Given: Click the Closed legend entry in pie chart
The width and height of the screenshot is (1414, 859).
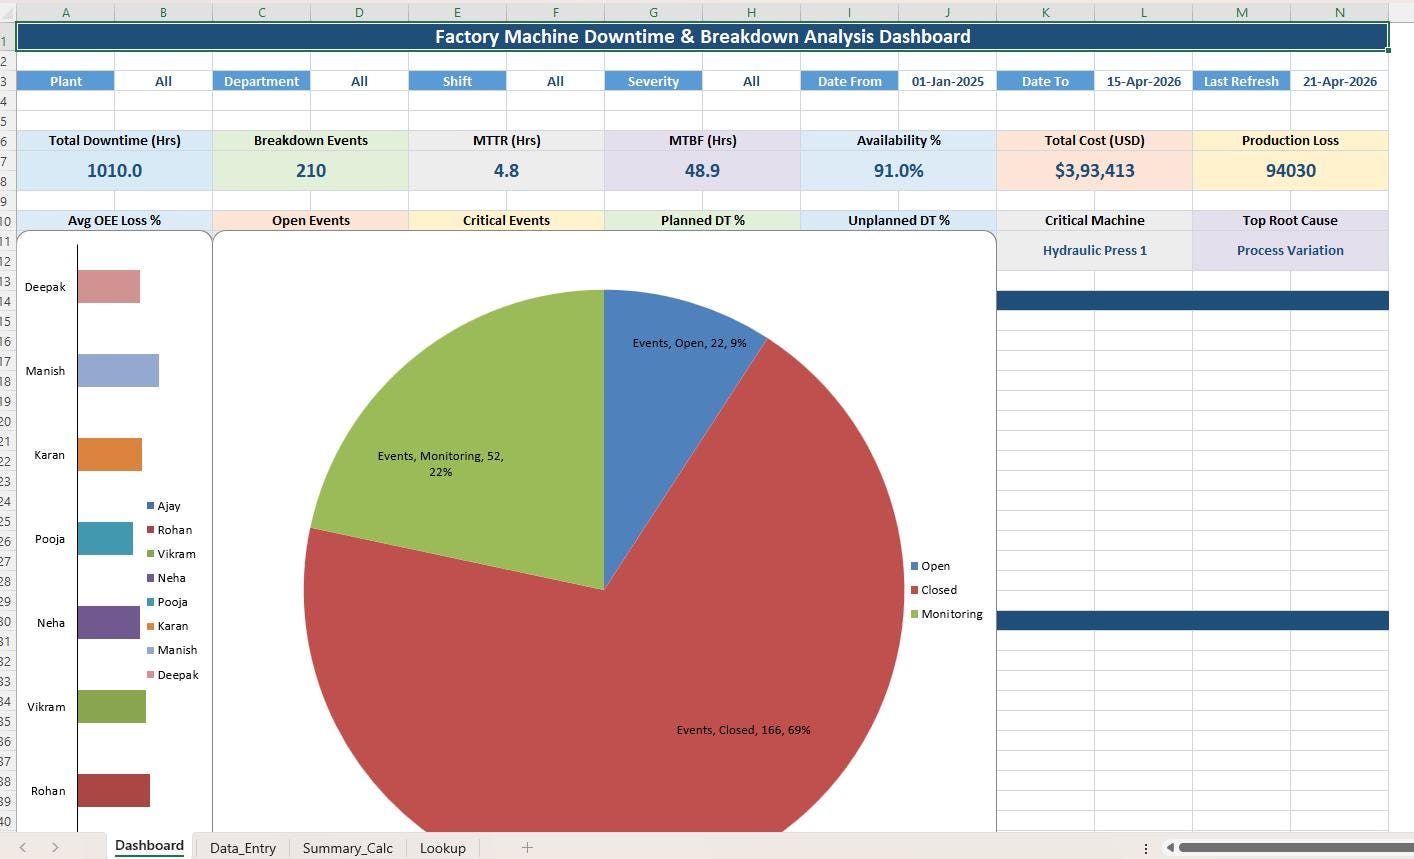Looking at the screenshot, I should click(934, 590).
